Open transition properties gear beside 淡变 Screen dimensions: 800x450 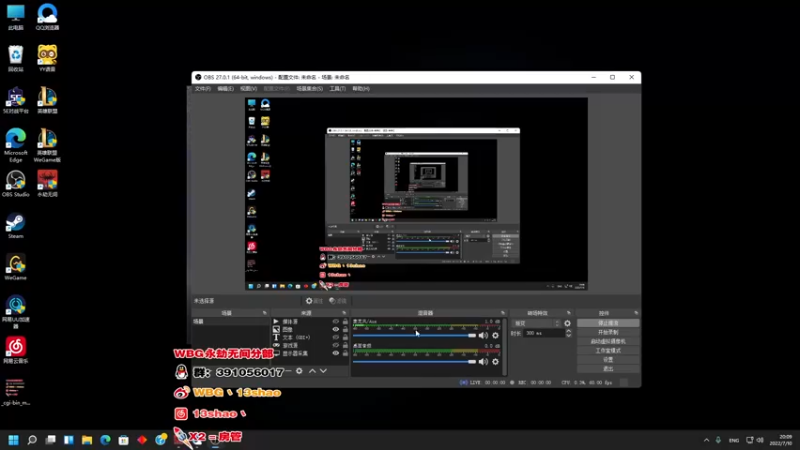(x=567, y=323)
